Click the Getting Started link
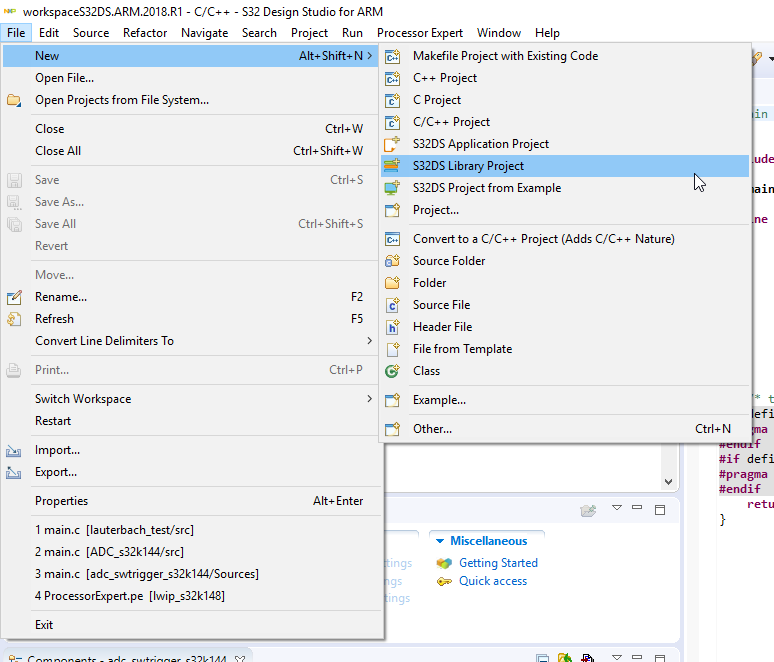 coord(498,563)
